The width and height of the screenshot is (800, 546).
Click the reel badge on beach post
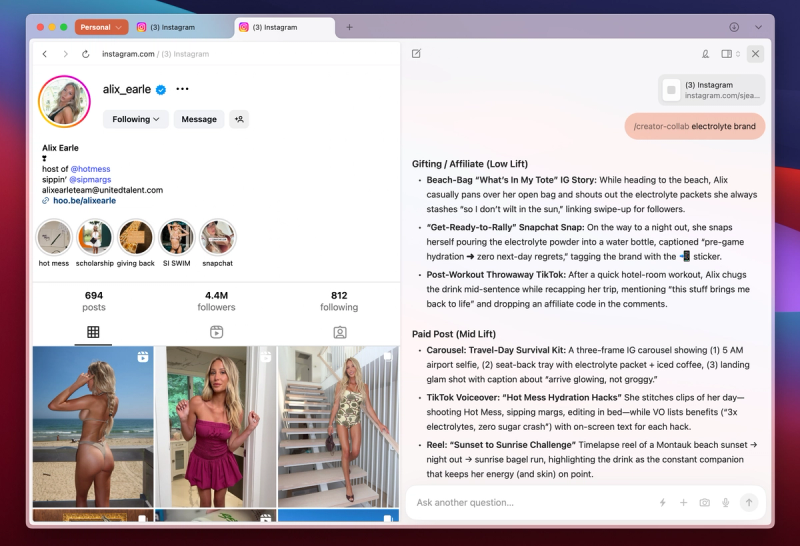coord(143,357)
